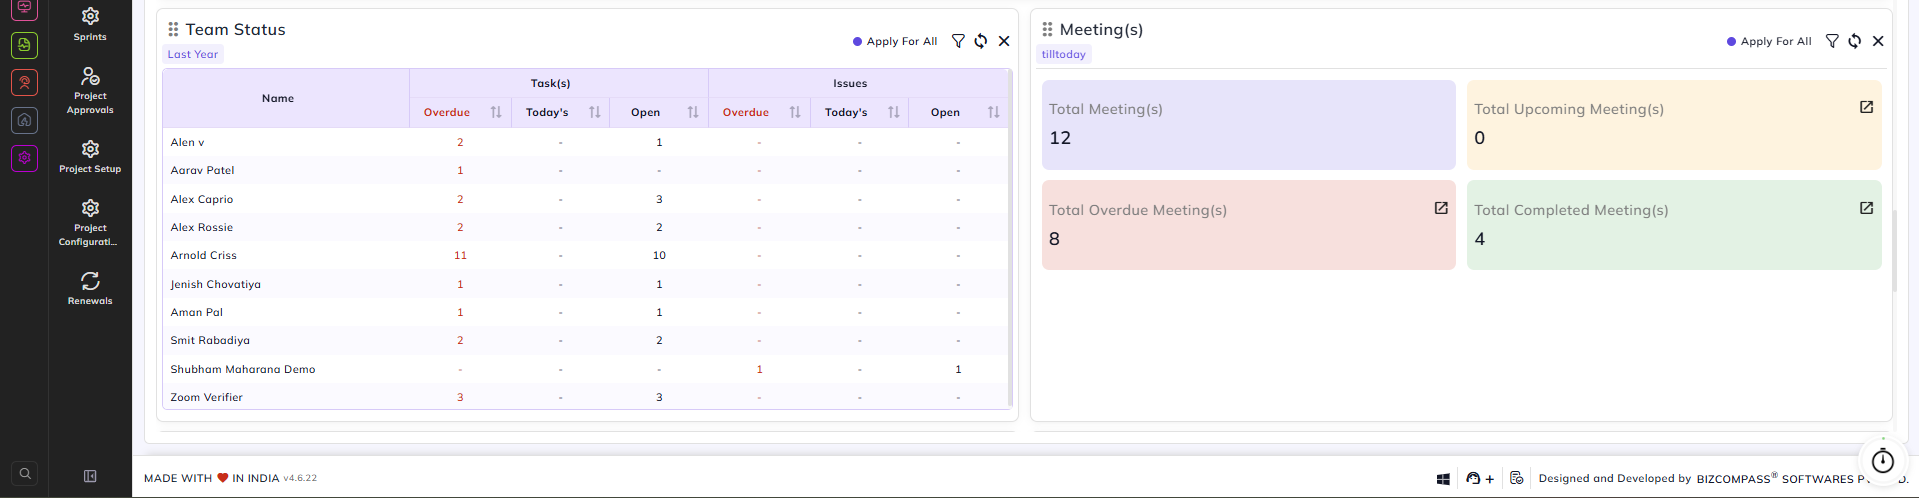Sort by Issues Today's column
The width and height of the screenshot is (1919, 498).
click(x=894, y=112)
